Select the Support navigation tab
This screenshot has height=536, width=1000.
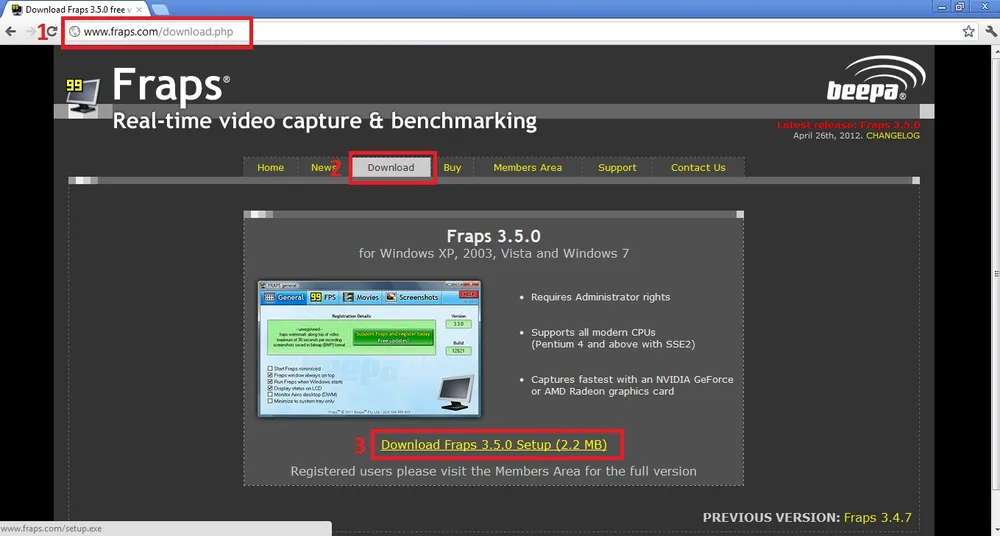617,168
